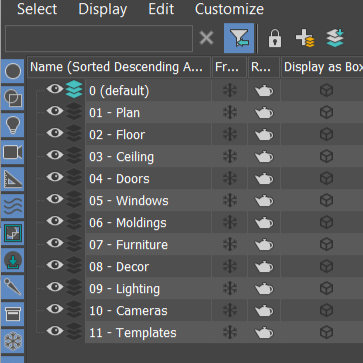Image resolution: width=363 pixels, height=363 pixels.
Task: Toggle Display Cameras filter icon
Action: (x=13, y=152)
